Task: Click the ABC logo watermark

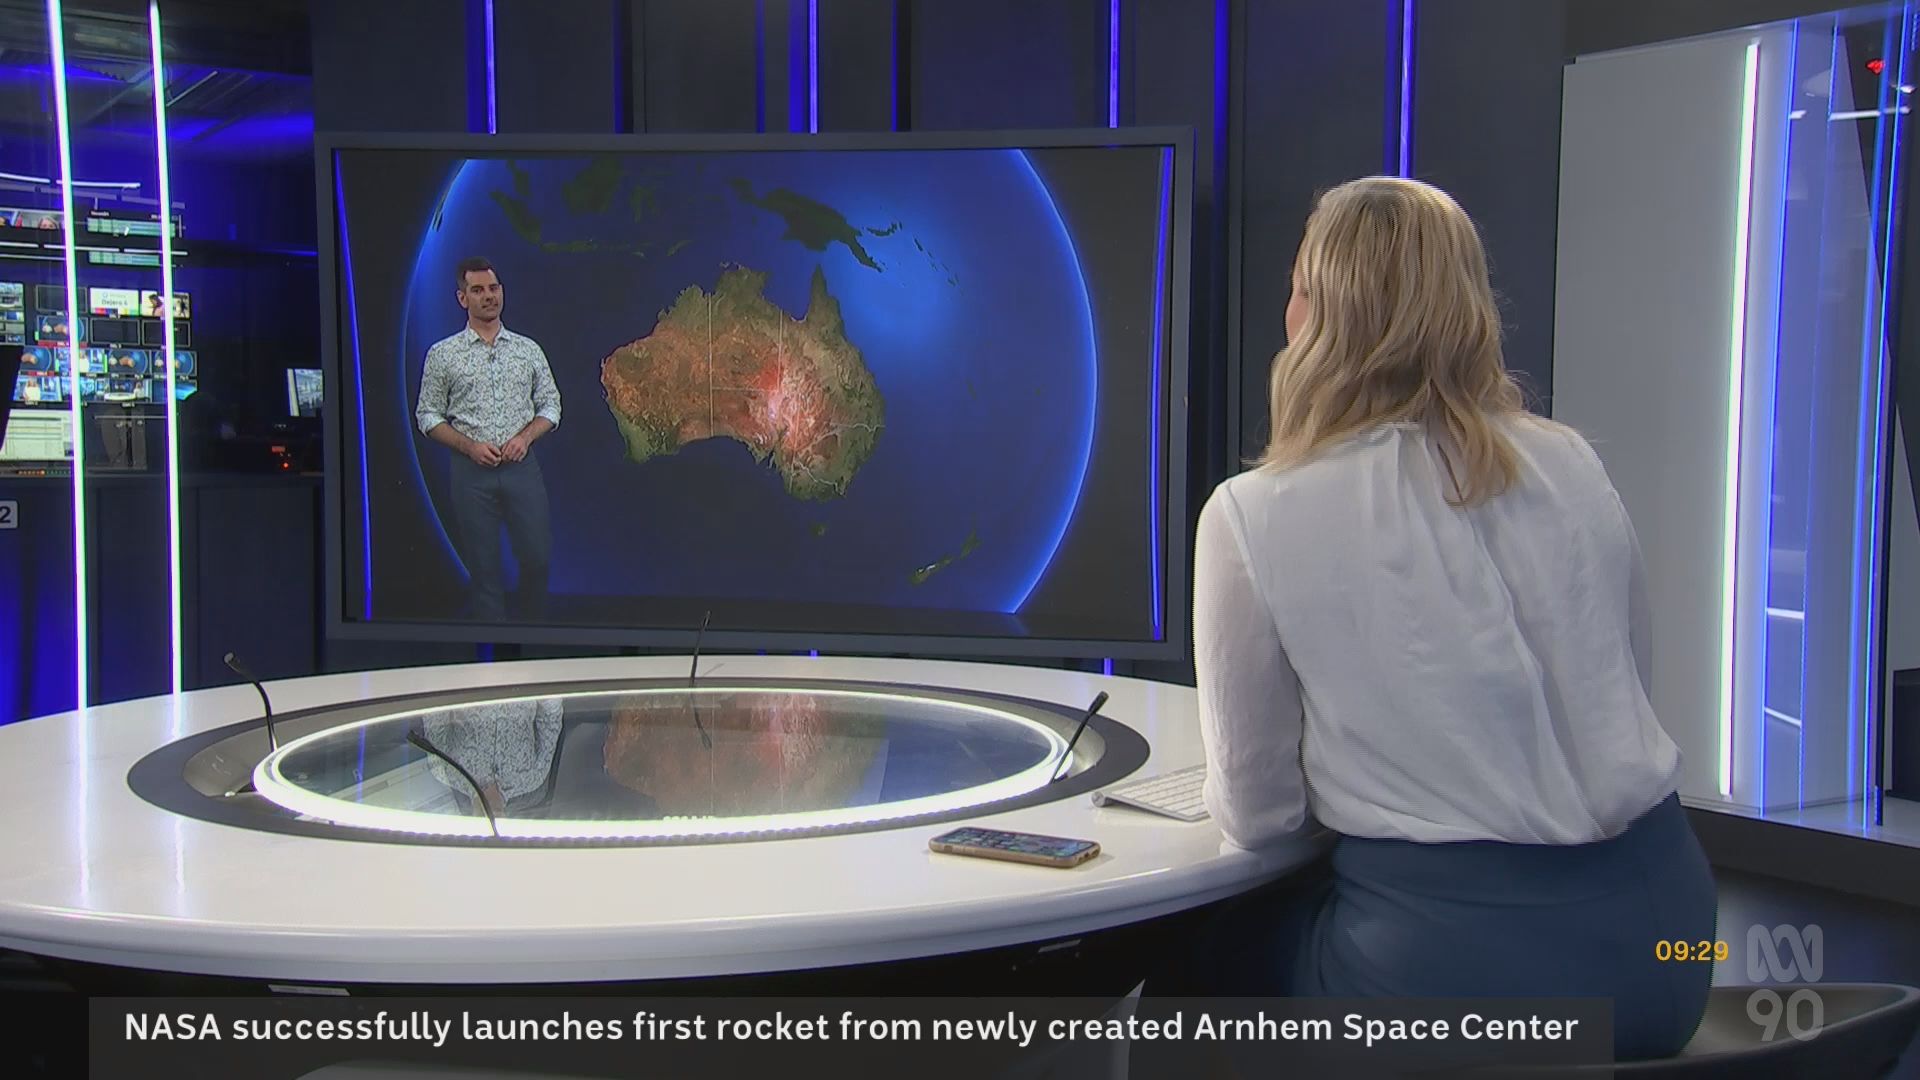Action: click(1785, 951)
